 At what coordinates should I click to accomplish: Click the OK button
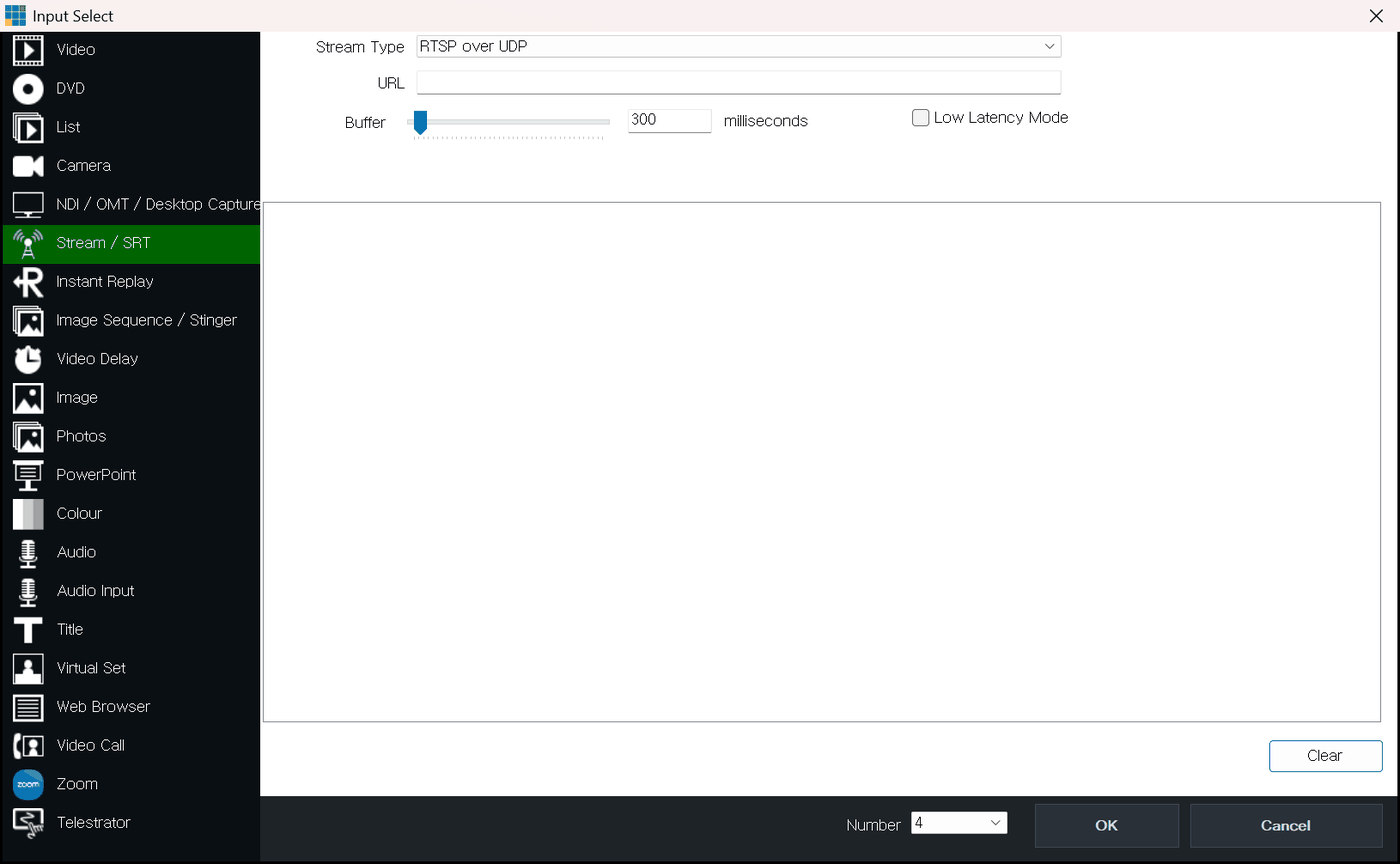[x=1106, y=825]
